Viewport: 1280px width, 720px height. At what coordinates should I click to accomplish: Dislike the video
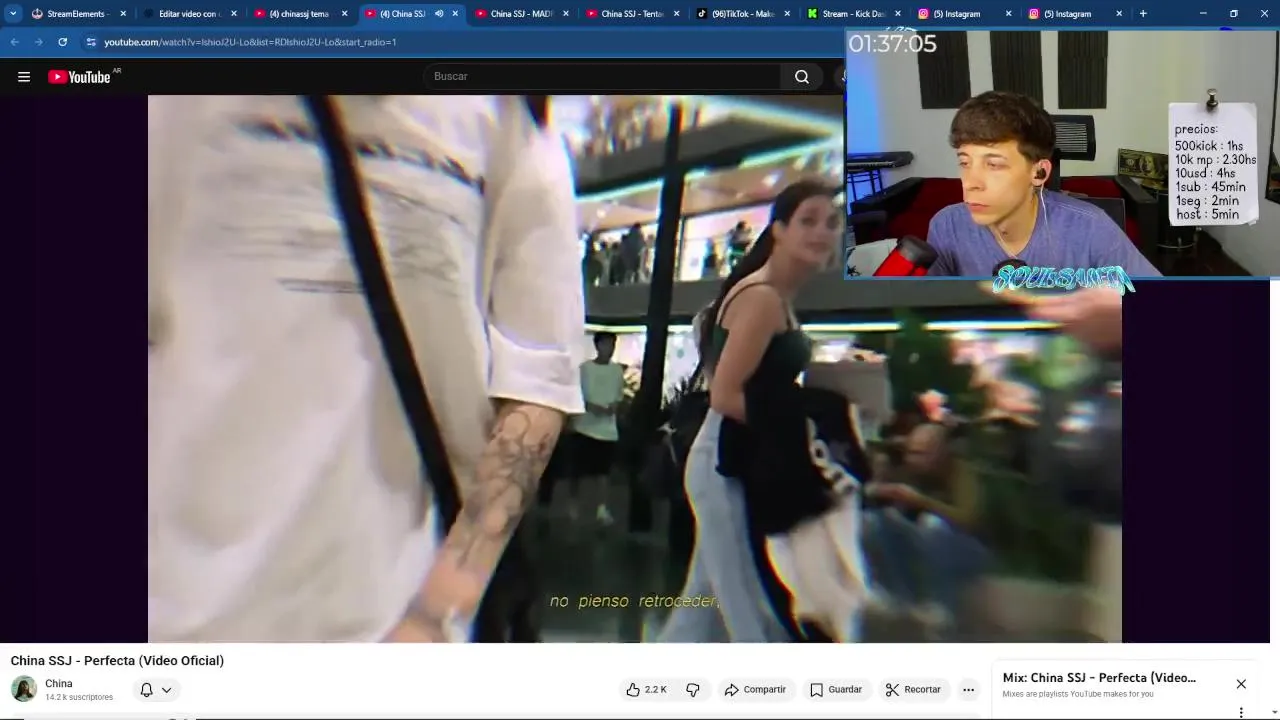click(x=693, y=690)
